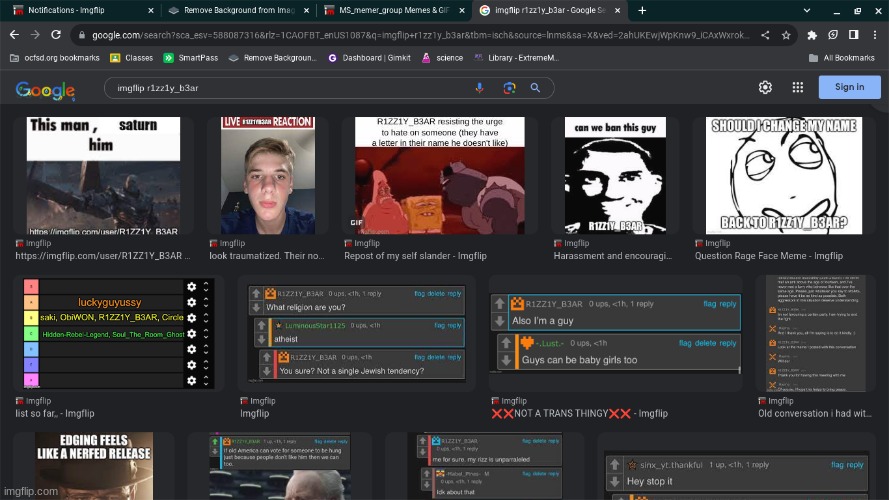Open a new browser tab
Image resolution: width=889 pixels, height=500 pixels.
pos(642,10)
